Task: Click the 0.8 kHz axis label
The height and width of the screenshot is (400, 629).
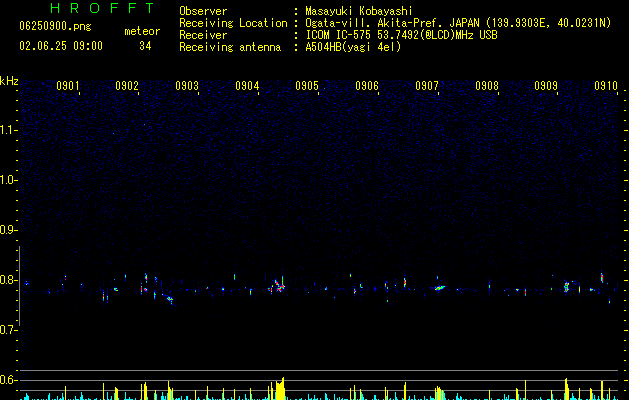Action: [x=9, y=280]
